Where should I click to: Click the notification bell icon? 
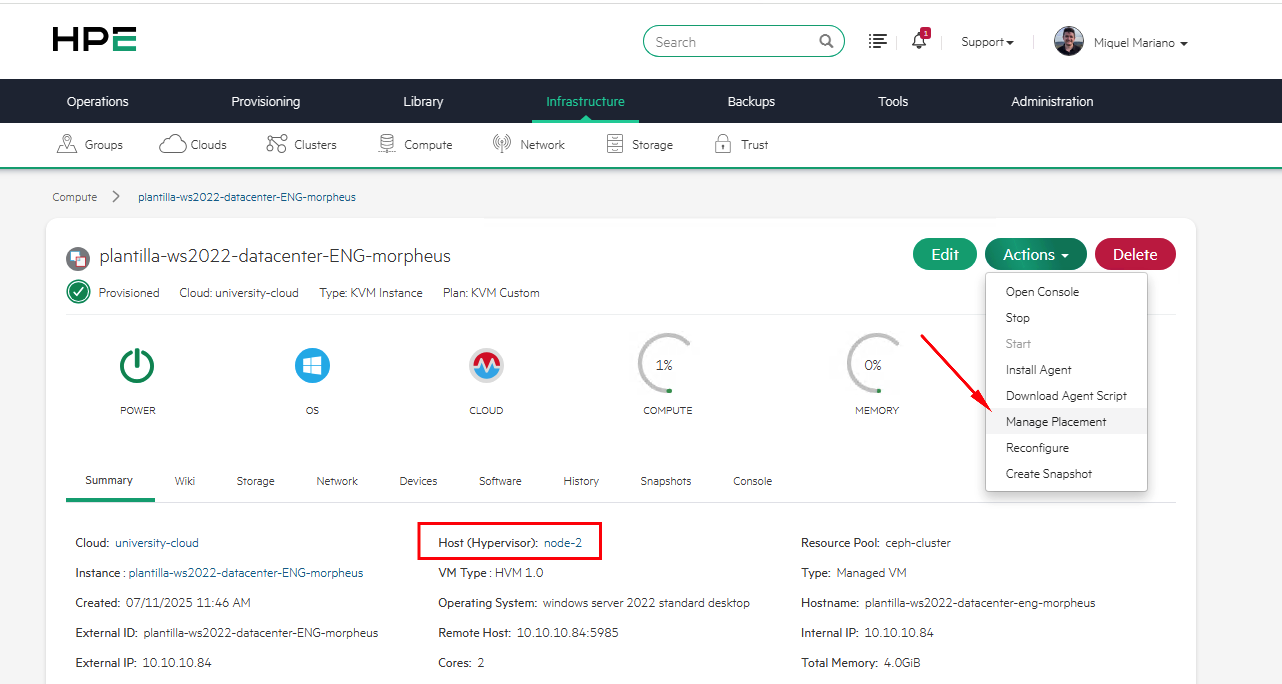tap(919, 42)
